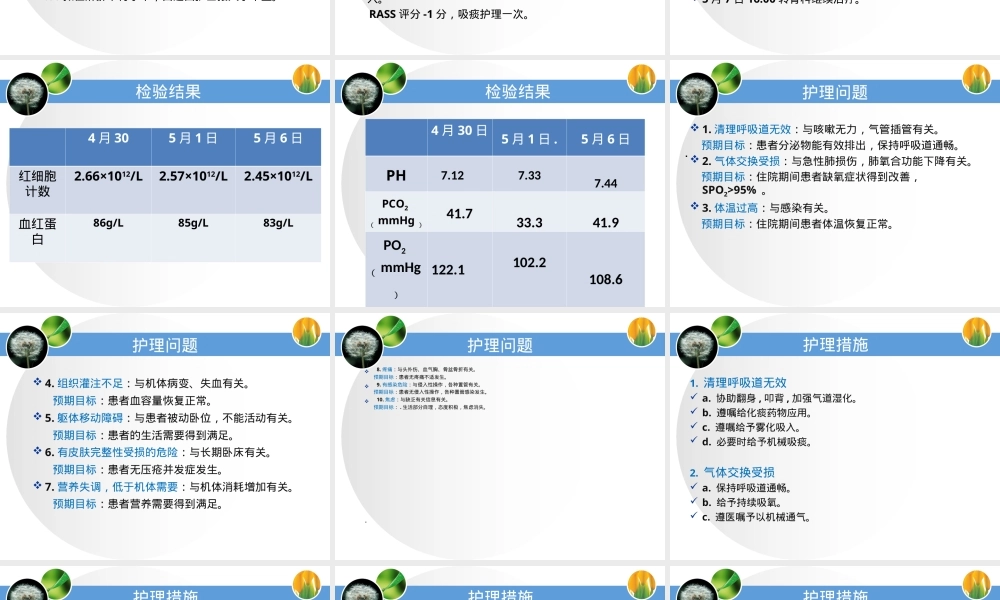
Task: Click the PH row label
Action: 396,175
